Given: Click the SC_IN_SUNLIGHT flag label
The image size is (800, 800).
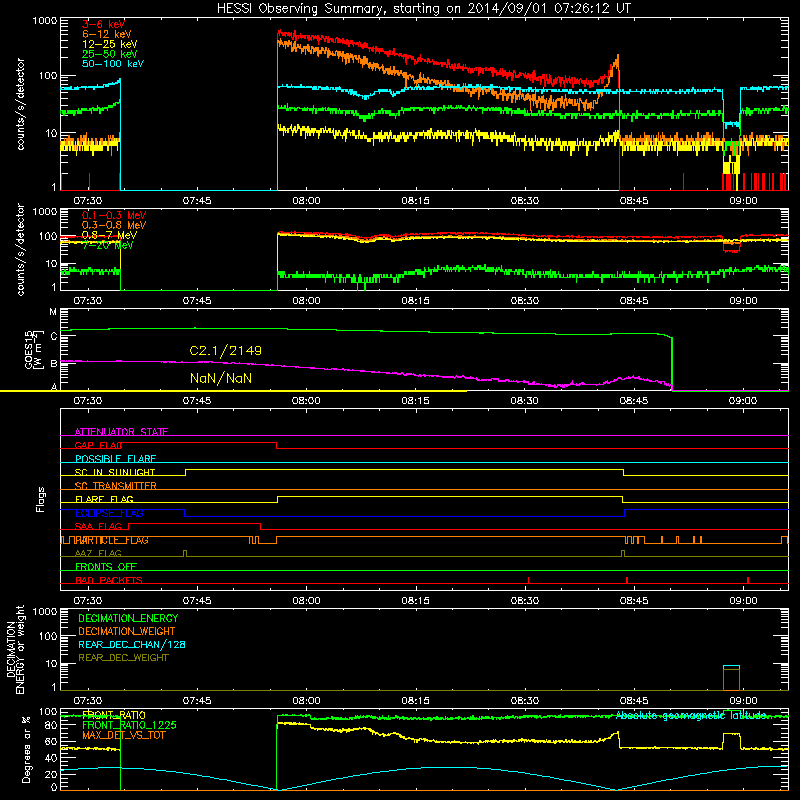Looking at the screenshot, I should tap(115, 472).
